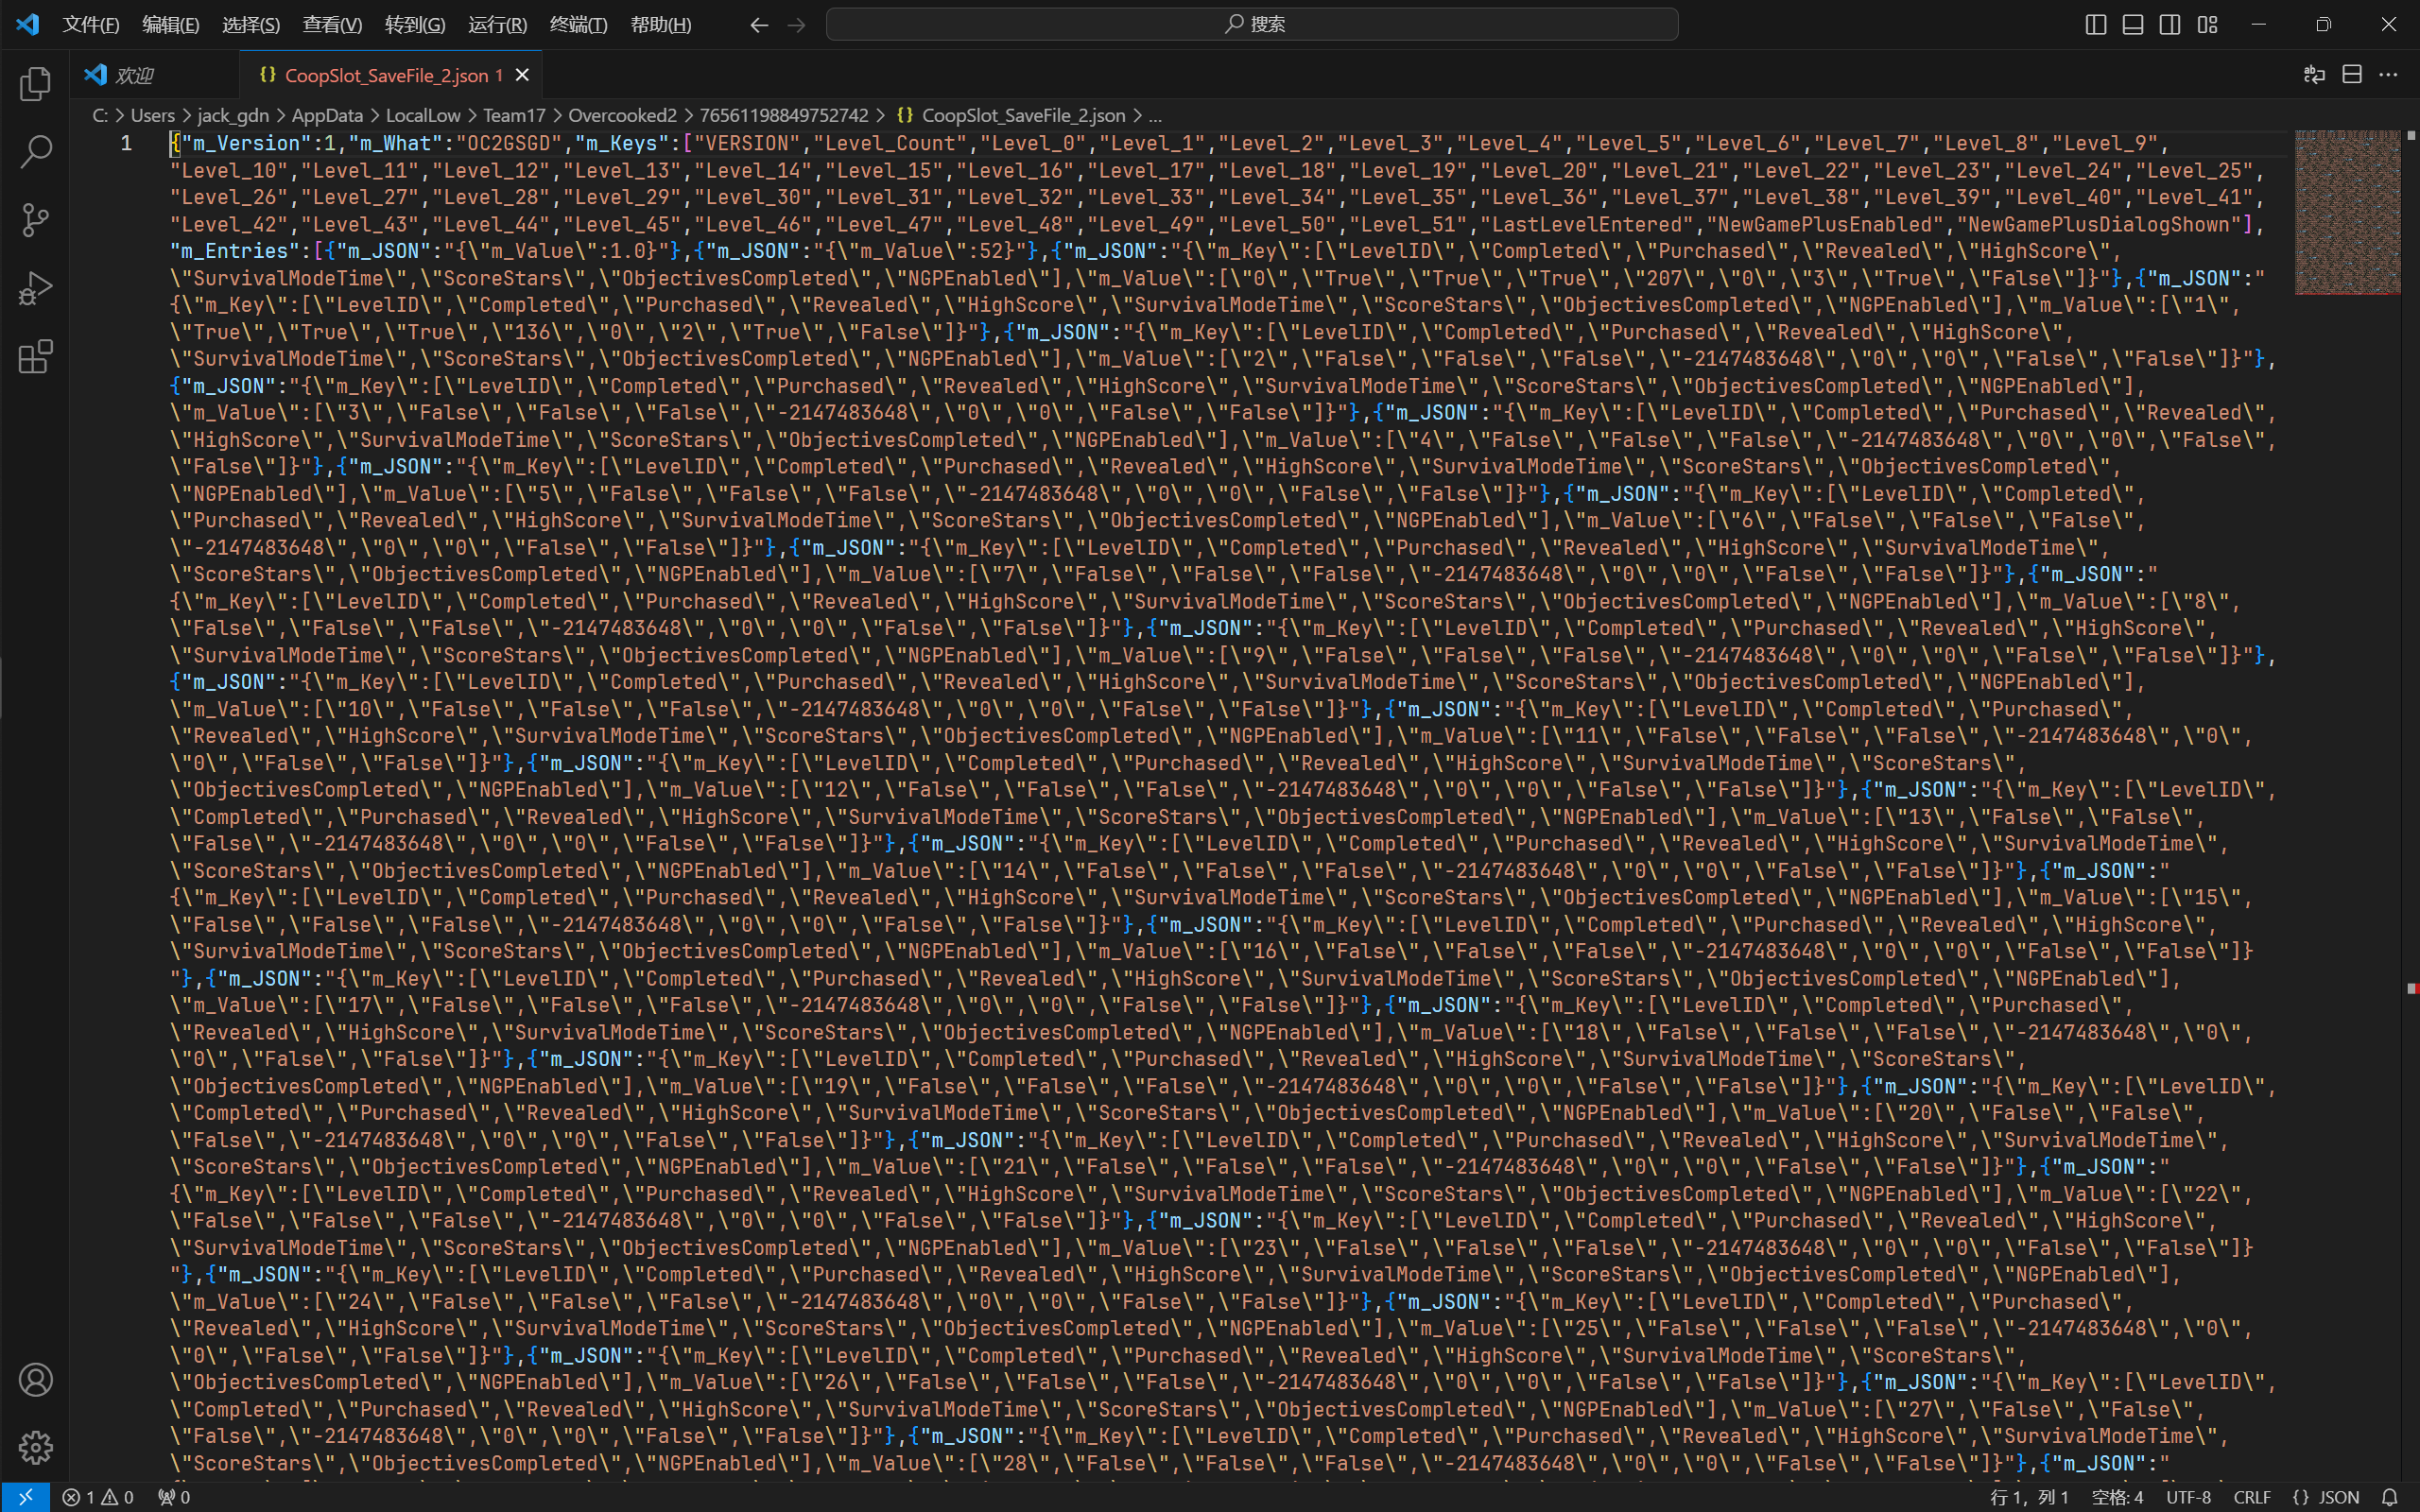Open the Manage gear settings icon
2420x1512 pixels.
[x=35, y=1447]
